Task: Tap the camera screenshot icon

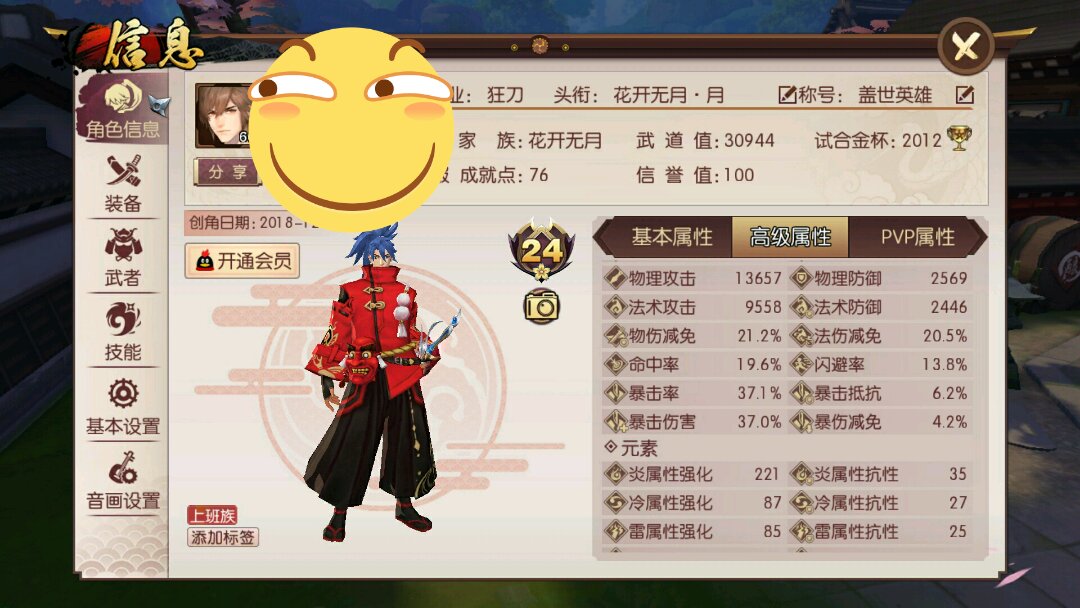Action: pyautogui.click(x=541, y=306)
